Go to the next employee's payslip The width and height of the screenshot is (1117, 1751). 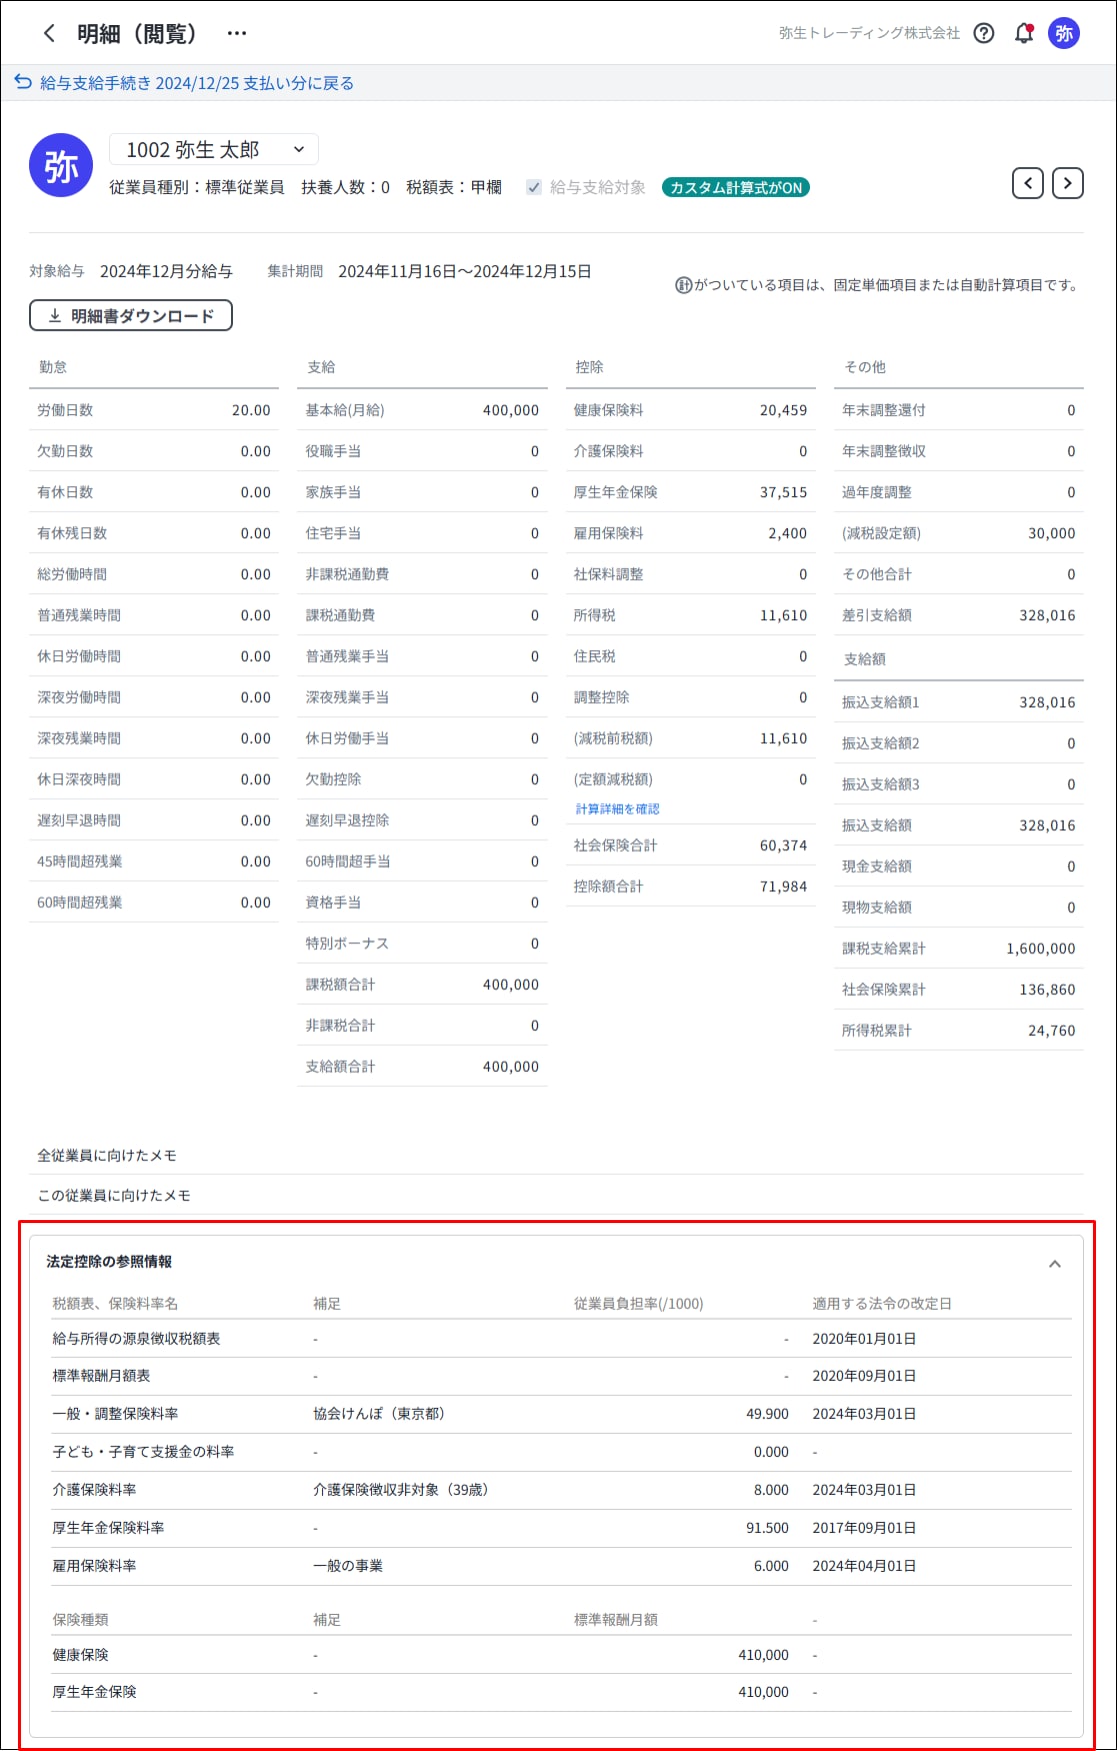(x=1067, y=183)
